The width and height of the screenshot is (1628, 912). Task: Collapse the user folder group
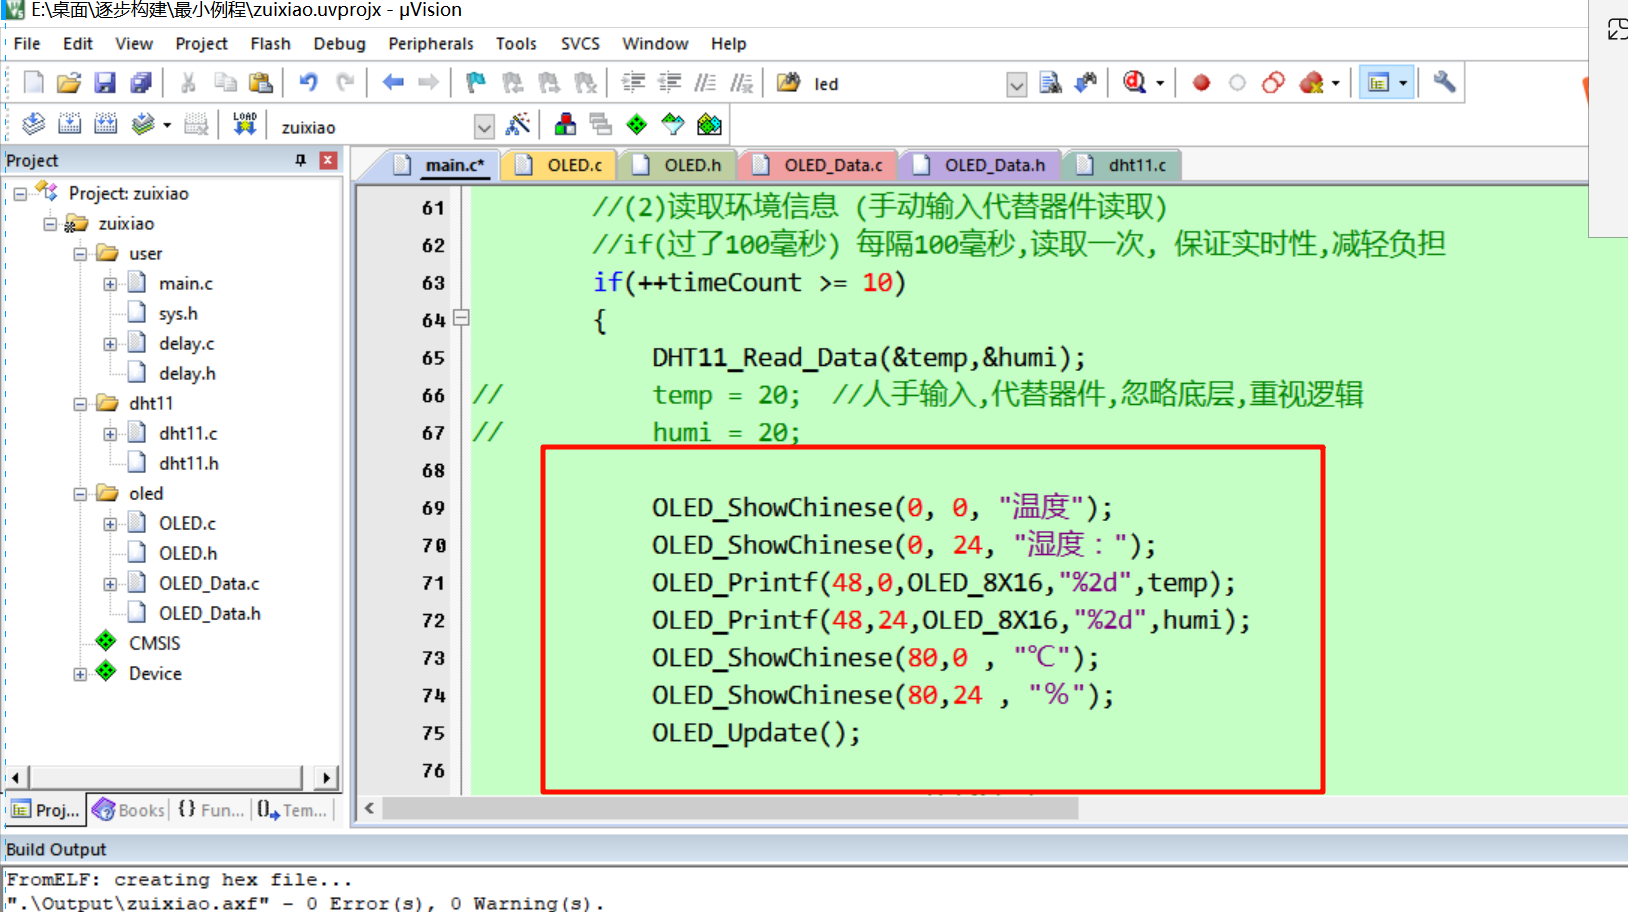click(x=80, y=254)
